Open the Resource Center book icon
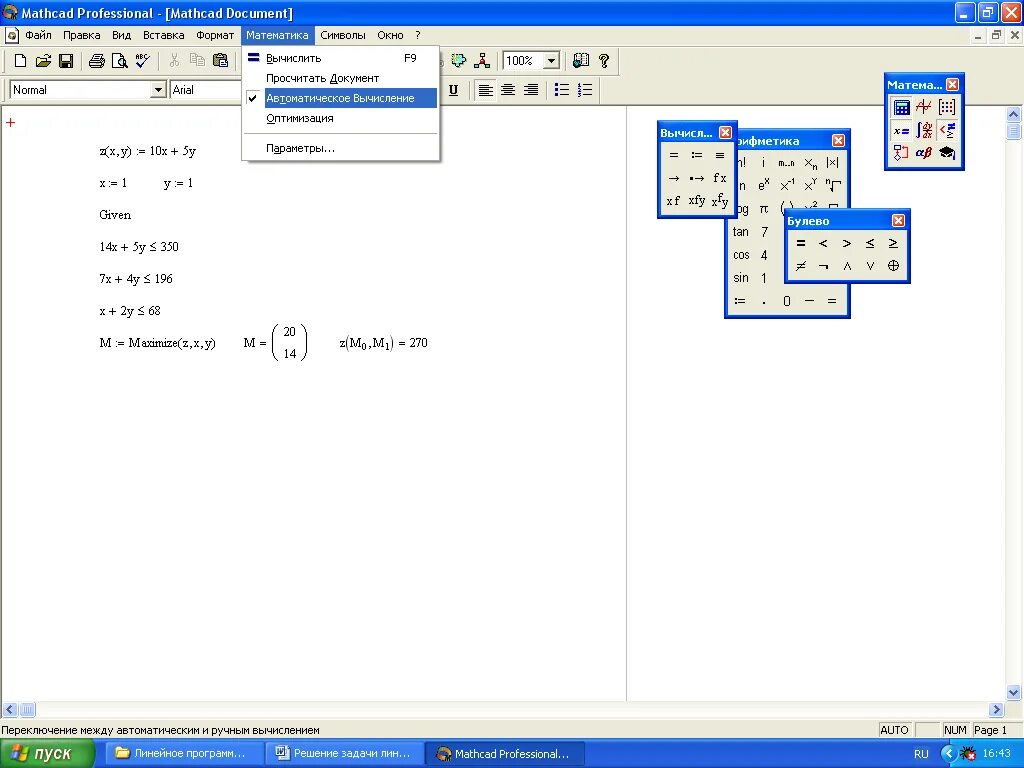 [x=581, y=61]
